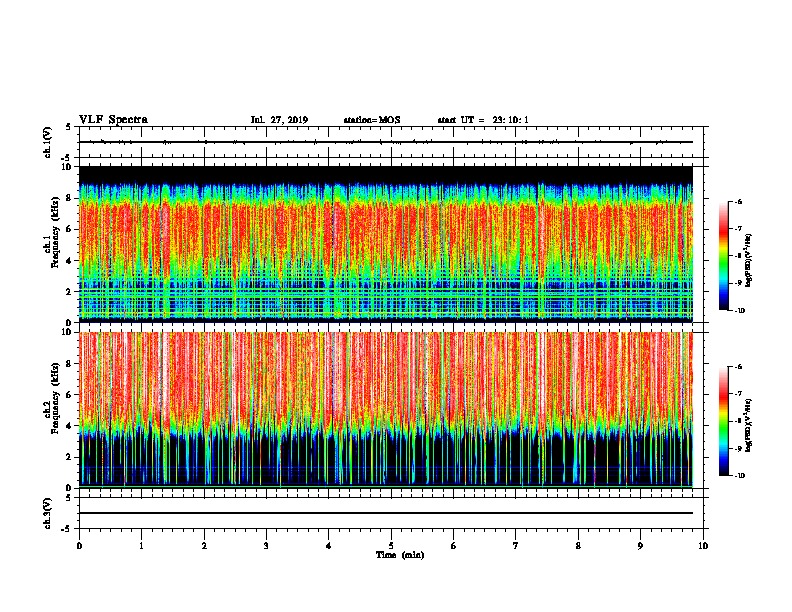
Task: Click inside the ch.2 spectrogram panel
Action: tap(386, 410)
